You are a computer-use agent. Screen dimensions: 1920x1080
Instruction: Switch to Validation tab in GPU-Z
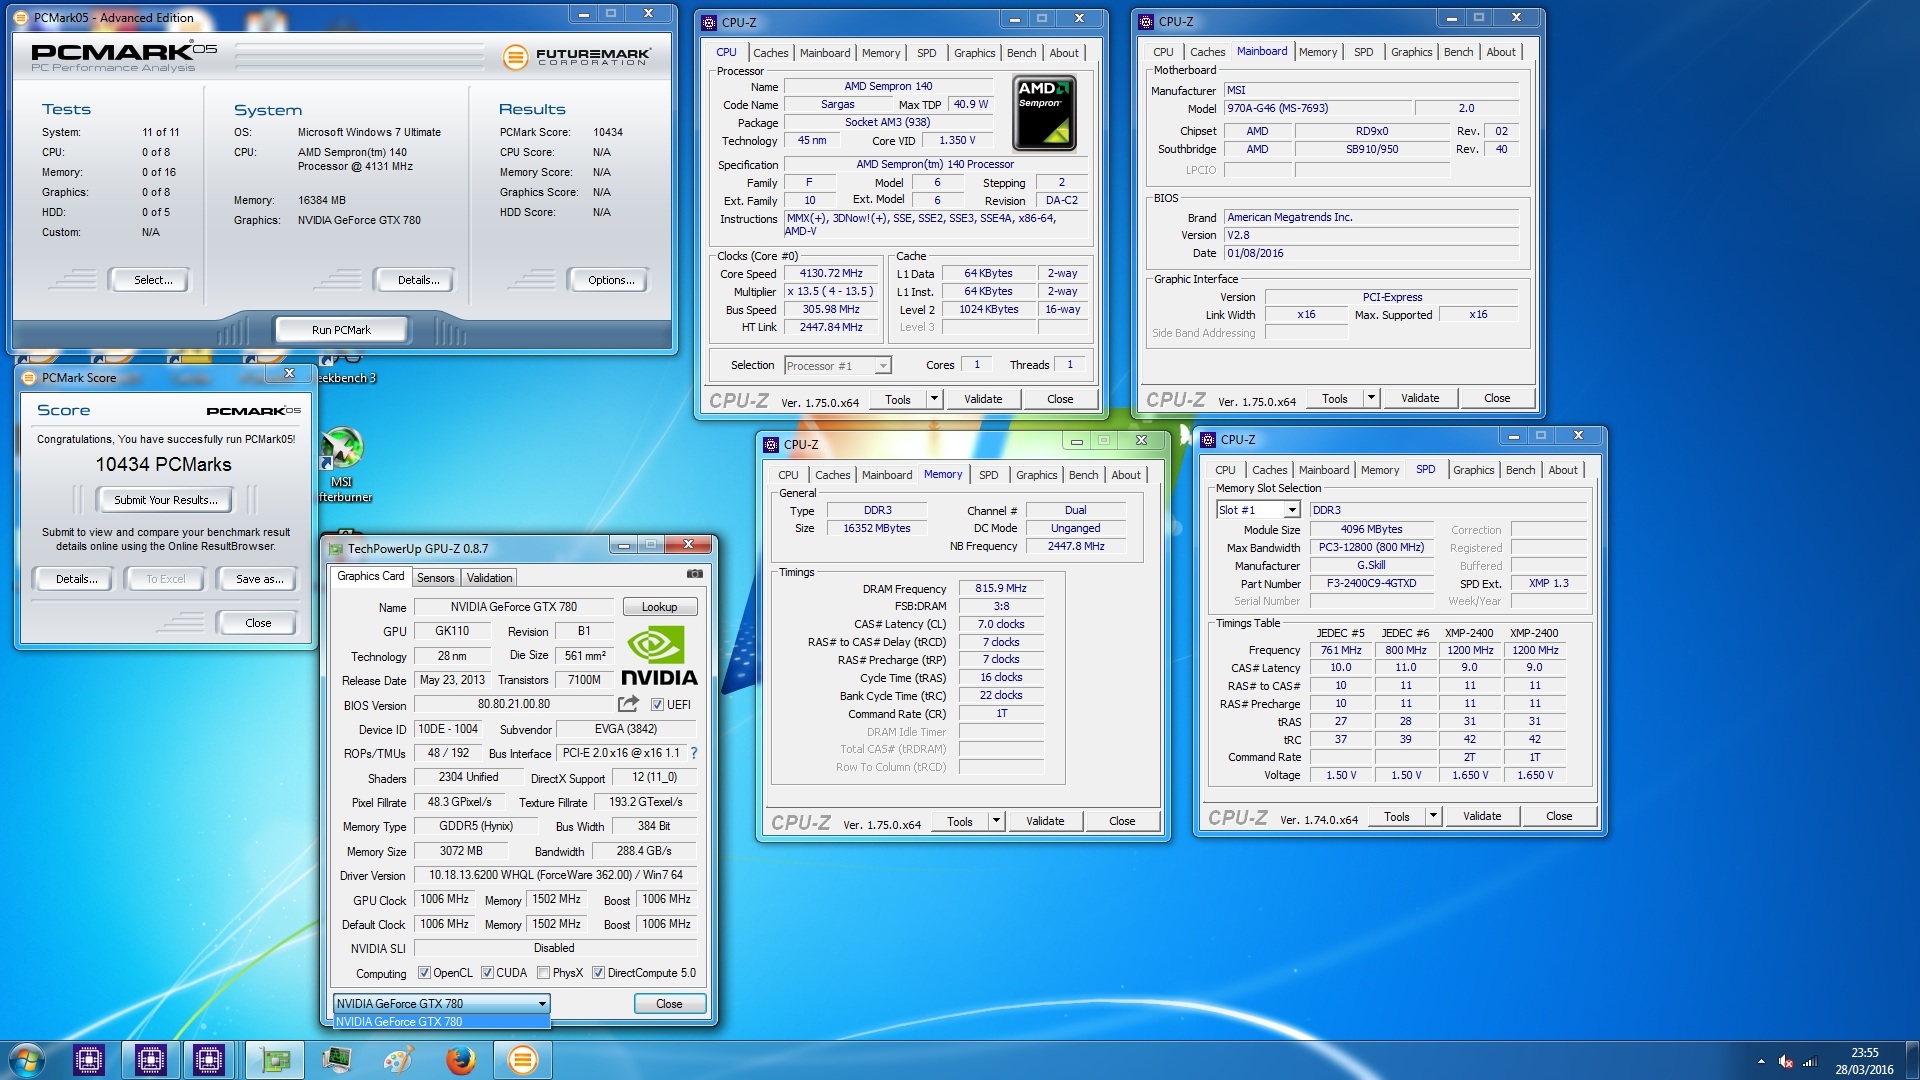pos(489,578)
